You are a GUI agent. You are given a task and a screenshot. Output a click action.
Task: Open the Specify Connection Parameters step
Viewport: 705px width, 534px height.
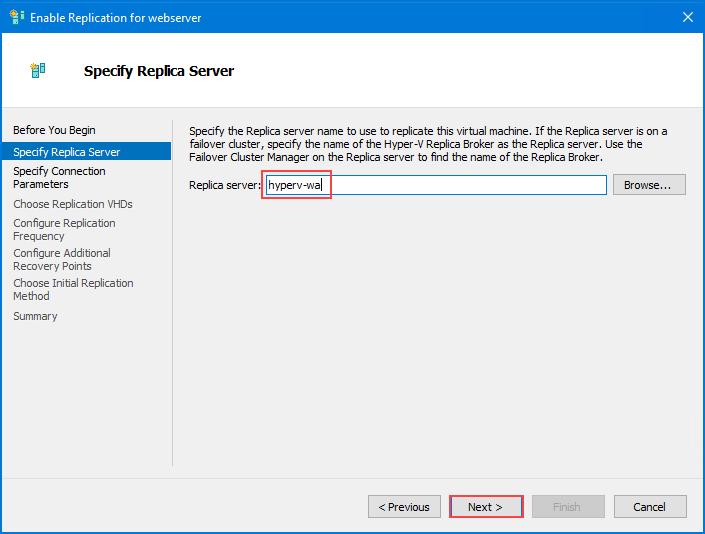click(x=59, y=178)
